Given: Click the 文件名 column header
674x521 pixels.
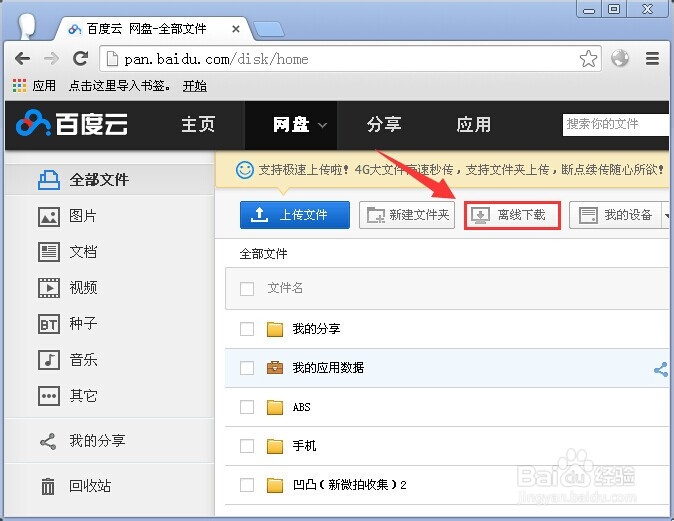Looking at the screenshot, I should (x=285, y=288).
